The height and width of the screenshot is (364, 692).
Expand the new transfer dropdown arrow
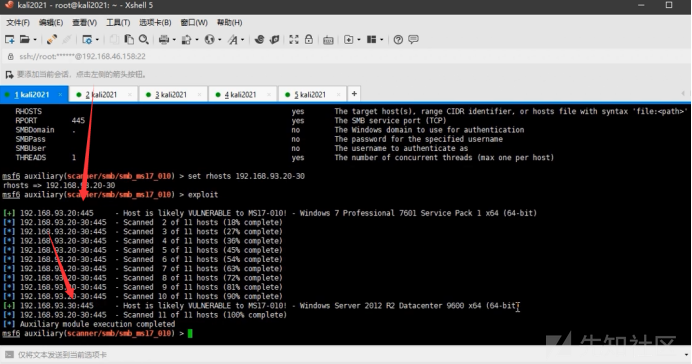pyautogui.click(x=359, y=40)
